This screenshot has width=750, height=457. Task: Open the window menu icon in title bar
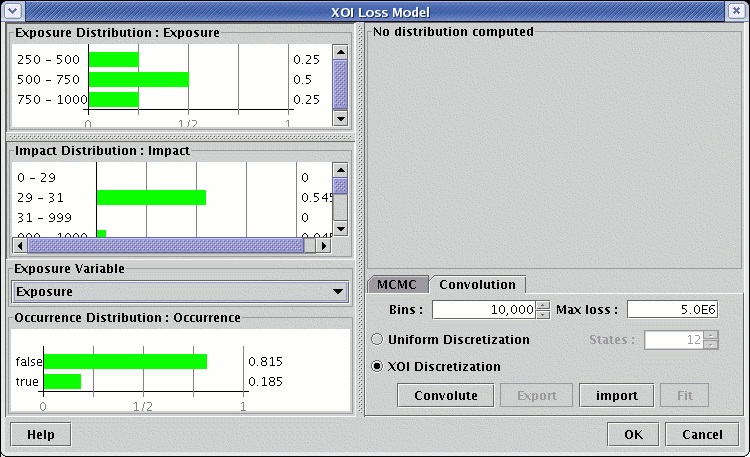12,11
